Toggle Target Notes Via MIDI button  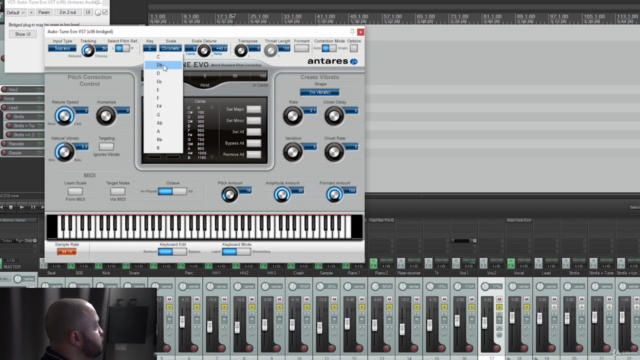(x=118, y=191)
